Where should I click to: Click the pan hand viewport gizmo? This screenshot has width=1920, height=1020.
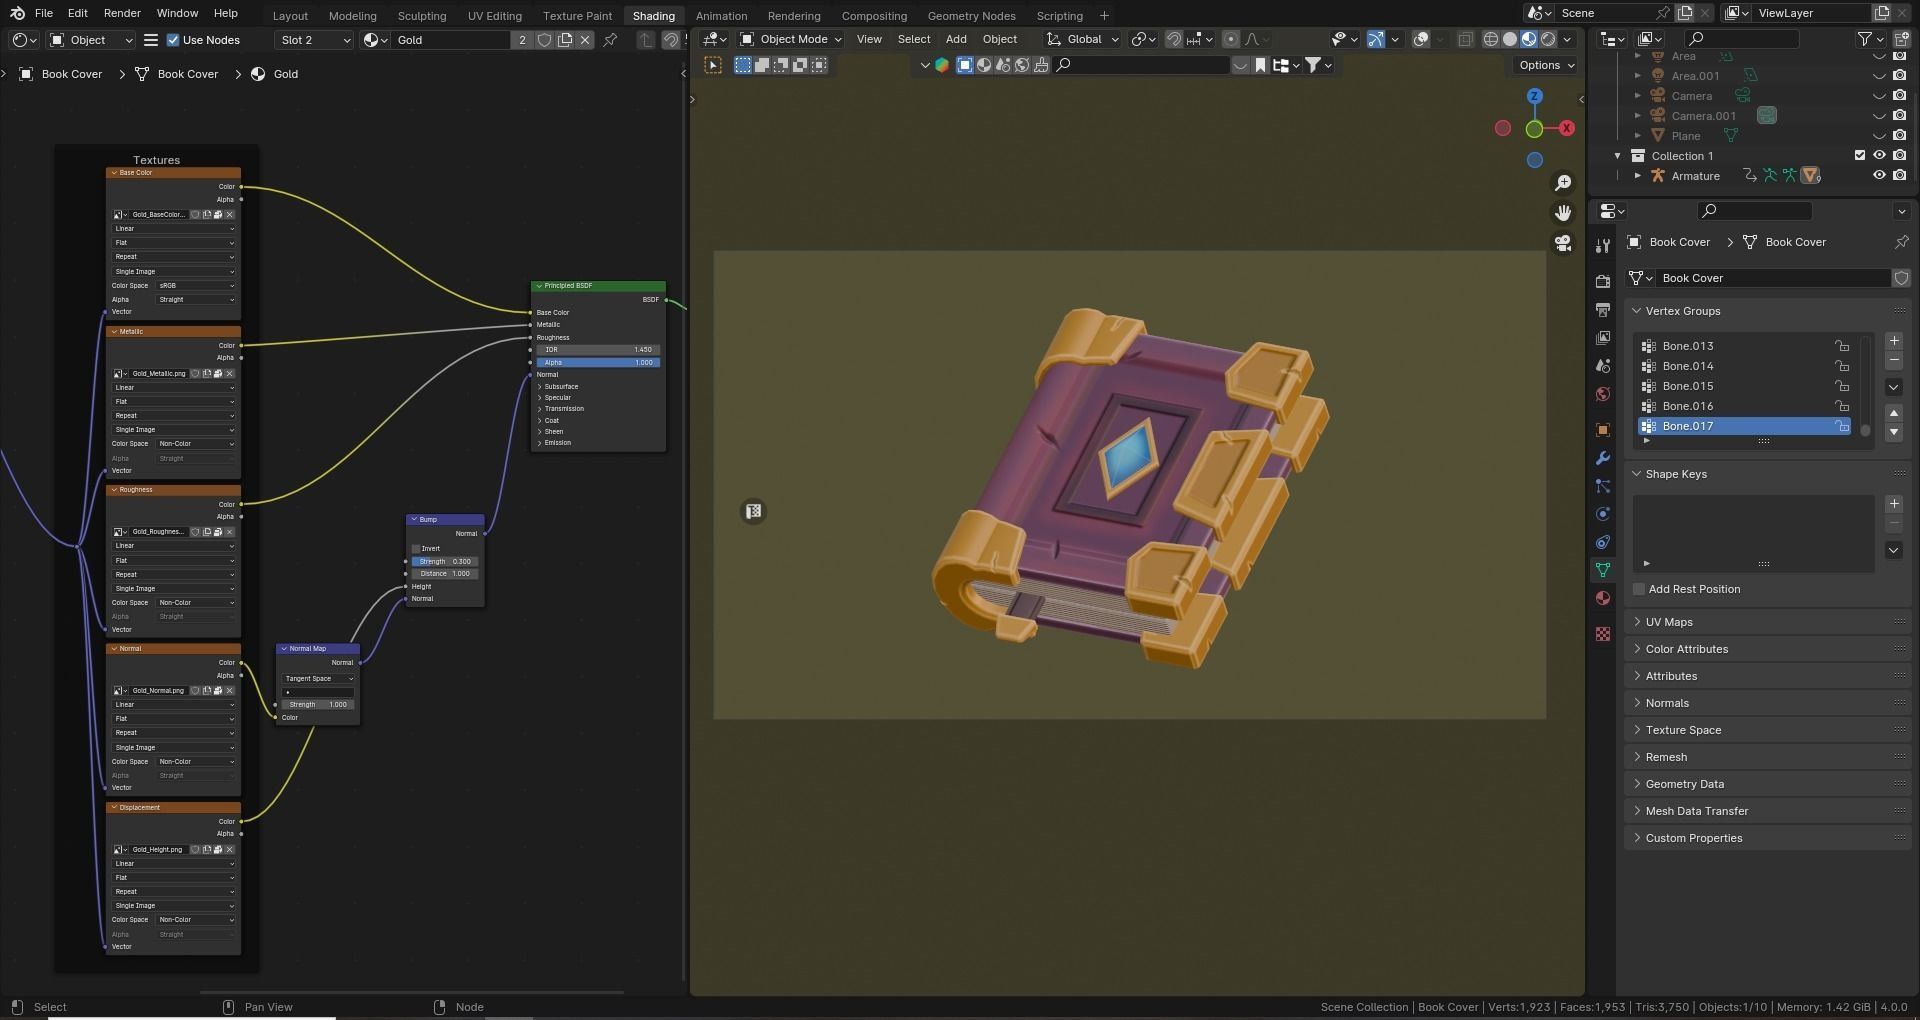pos(1563,213)
